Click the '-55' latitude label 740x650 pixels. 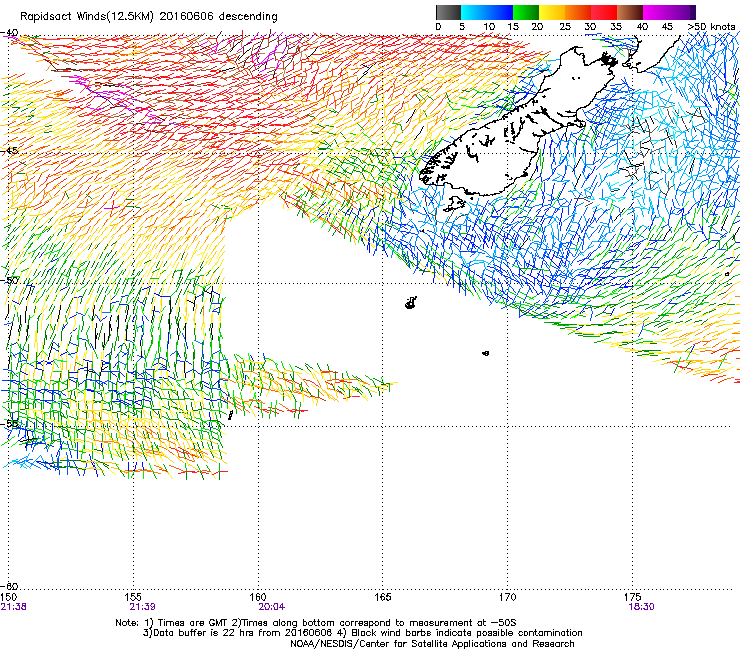click(9, 423)
